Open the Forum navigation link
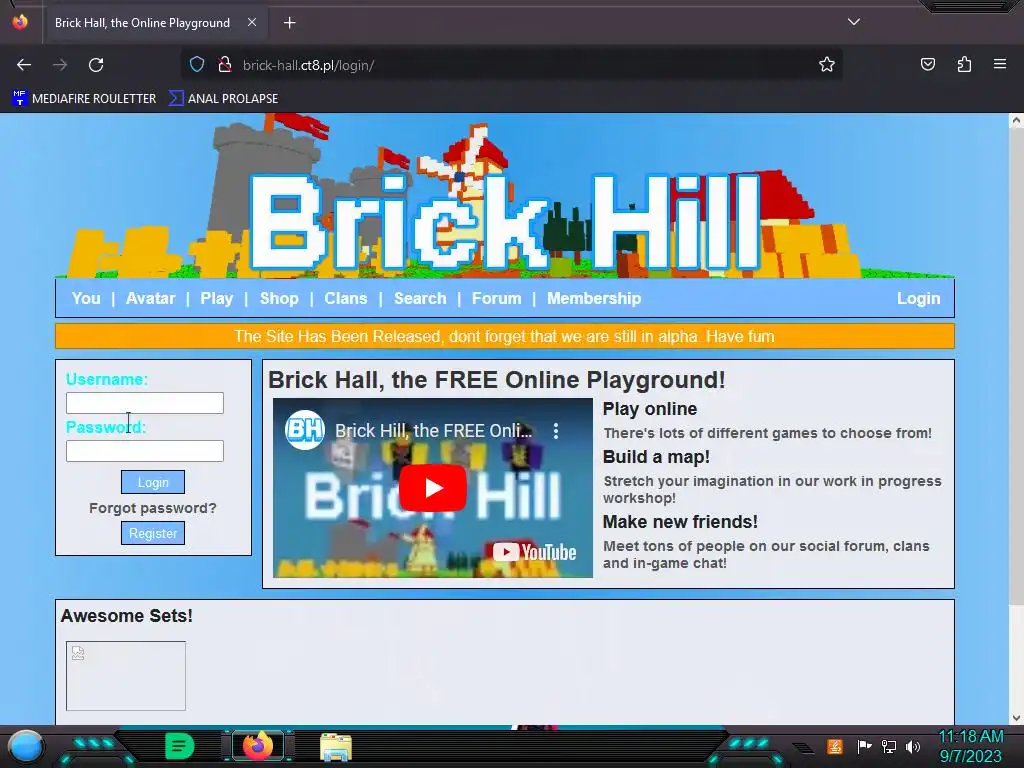 pos(496,298)
